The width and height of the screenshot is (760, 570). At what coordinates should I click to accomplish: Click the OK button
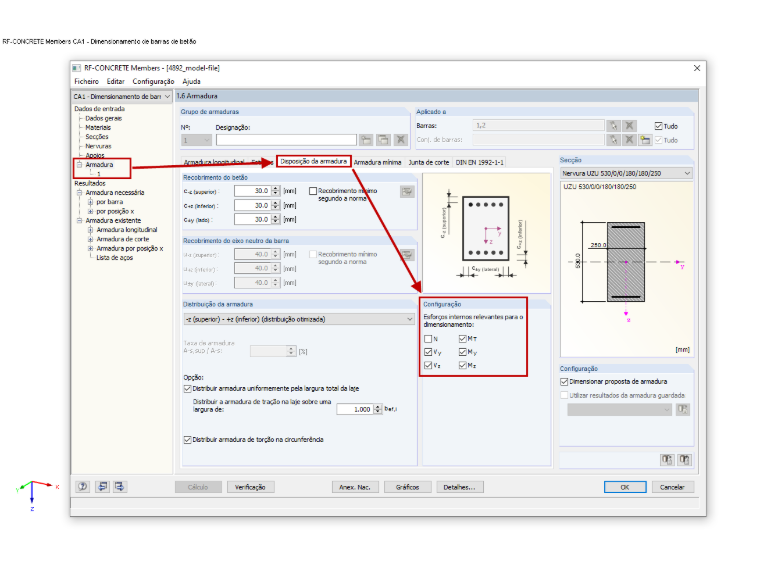pyautogui.click(x=625, y=487)
